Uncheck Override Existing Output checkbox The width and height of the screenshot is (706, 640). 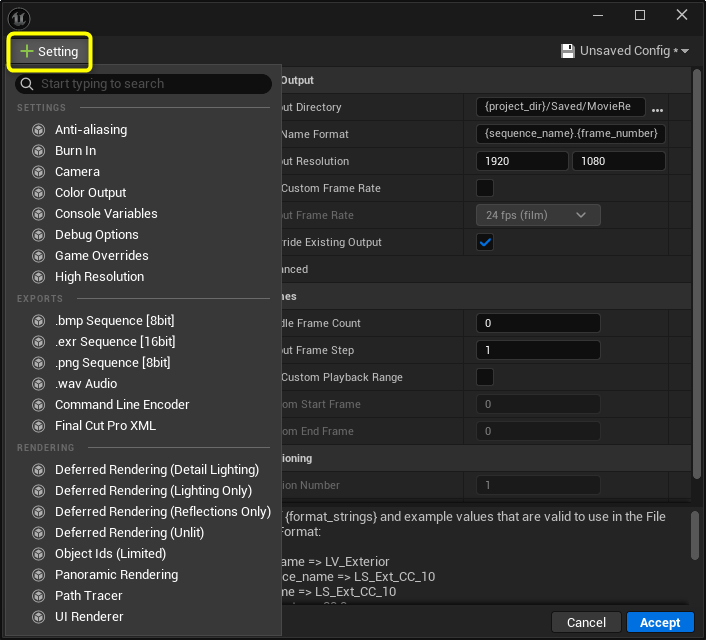(485, 242)
